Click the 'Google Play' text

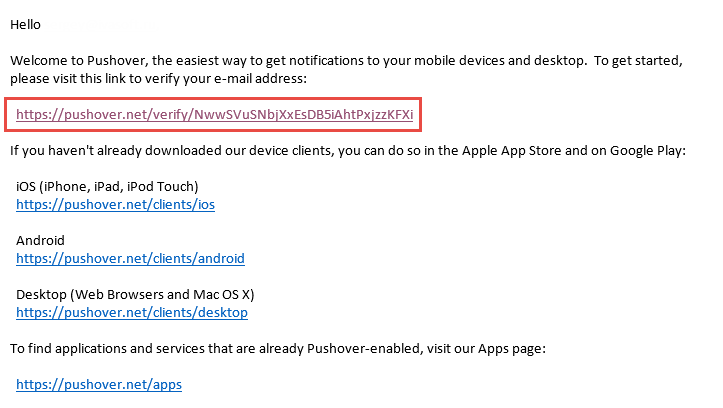pyautogui.click(x=646, y=151)
